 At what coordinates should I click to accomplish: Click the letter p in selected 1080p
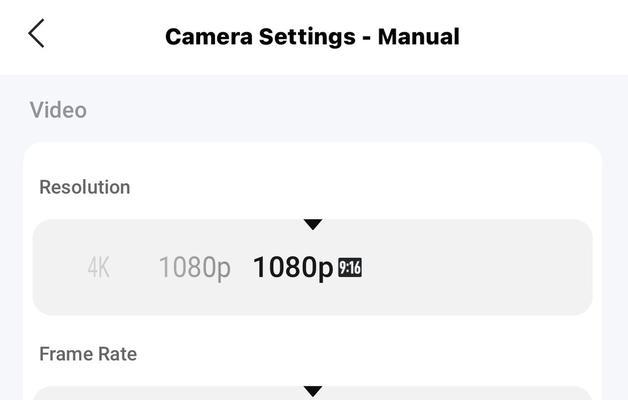pos(326,270)
